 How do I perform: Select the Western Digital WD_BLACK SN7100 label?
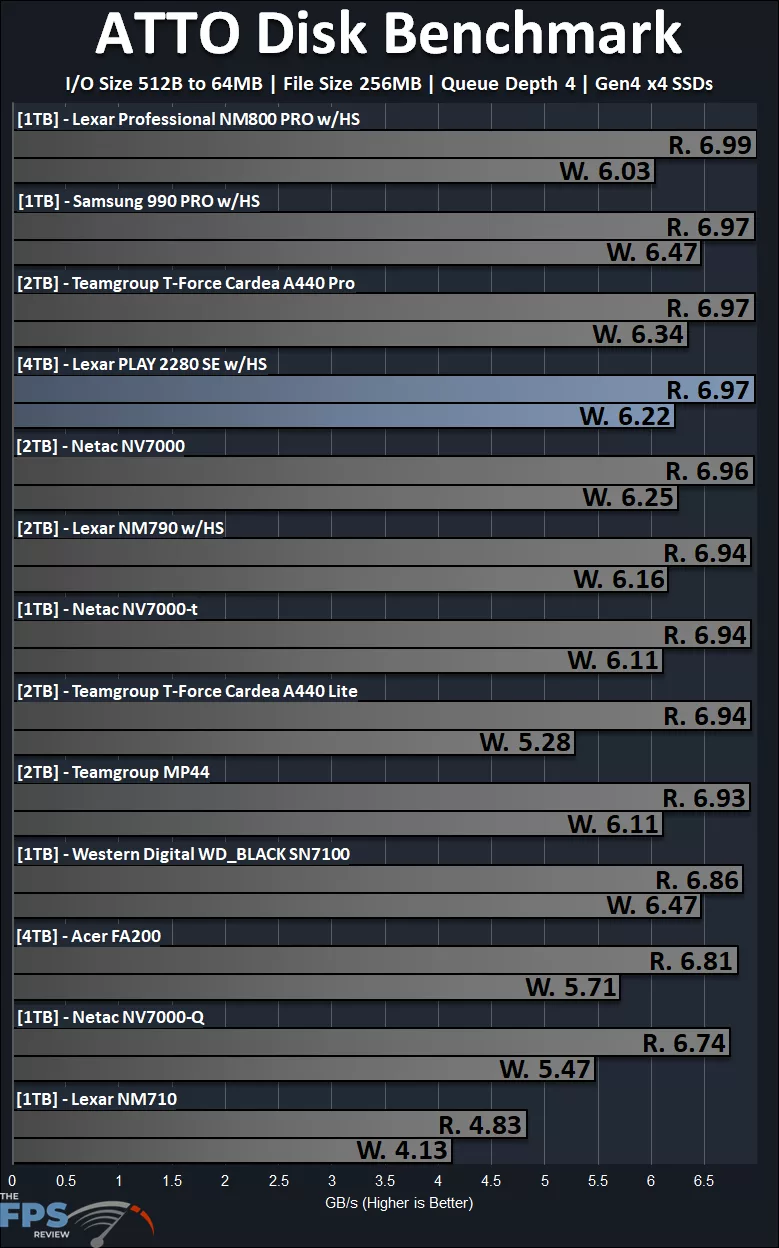[x=183, y=854]
